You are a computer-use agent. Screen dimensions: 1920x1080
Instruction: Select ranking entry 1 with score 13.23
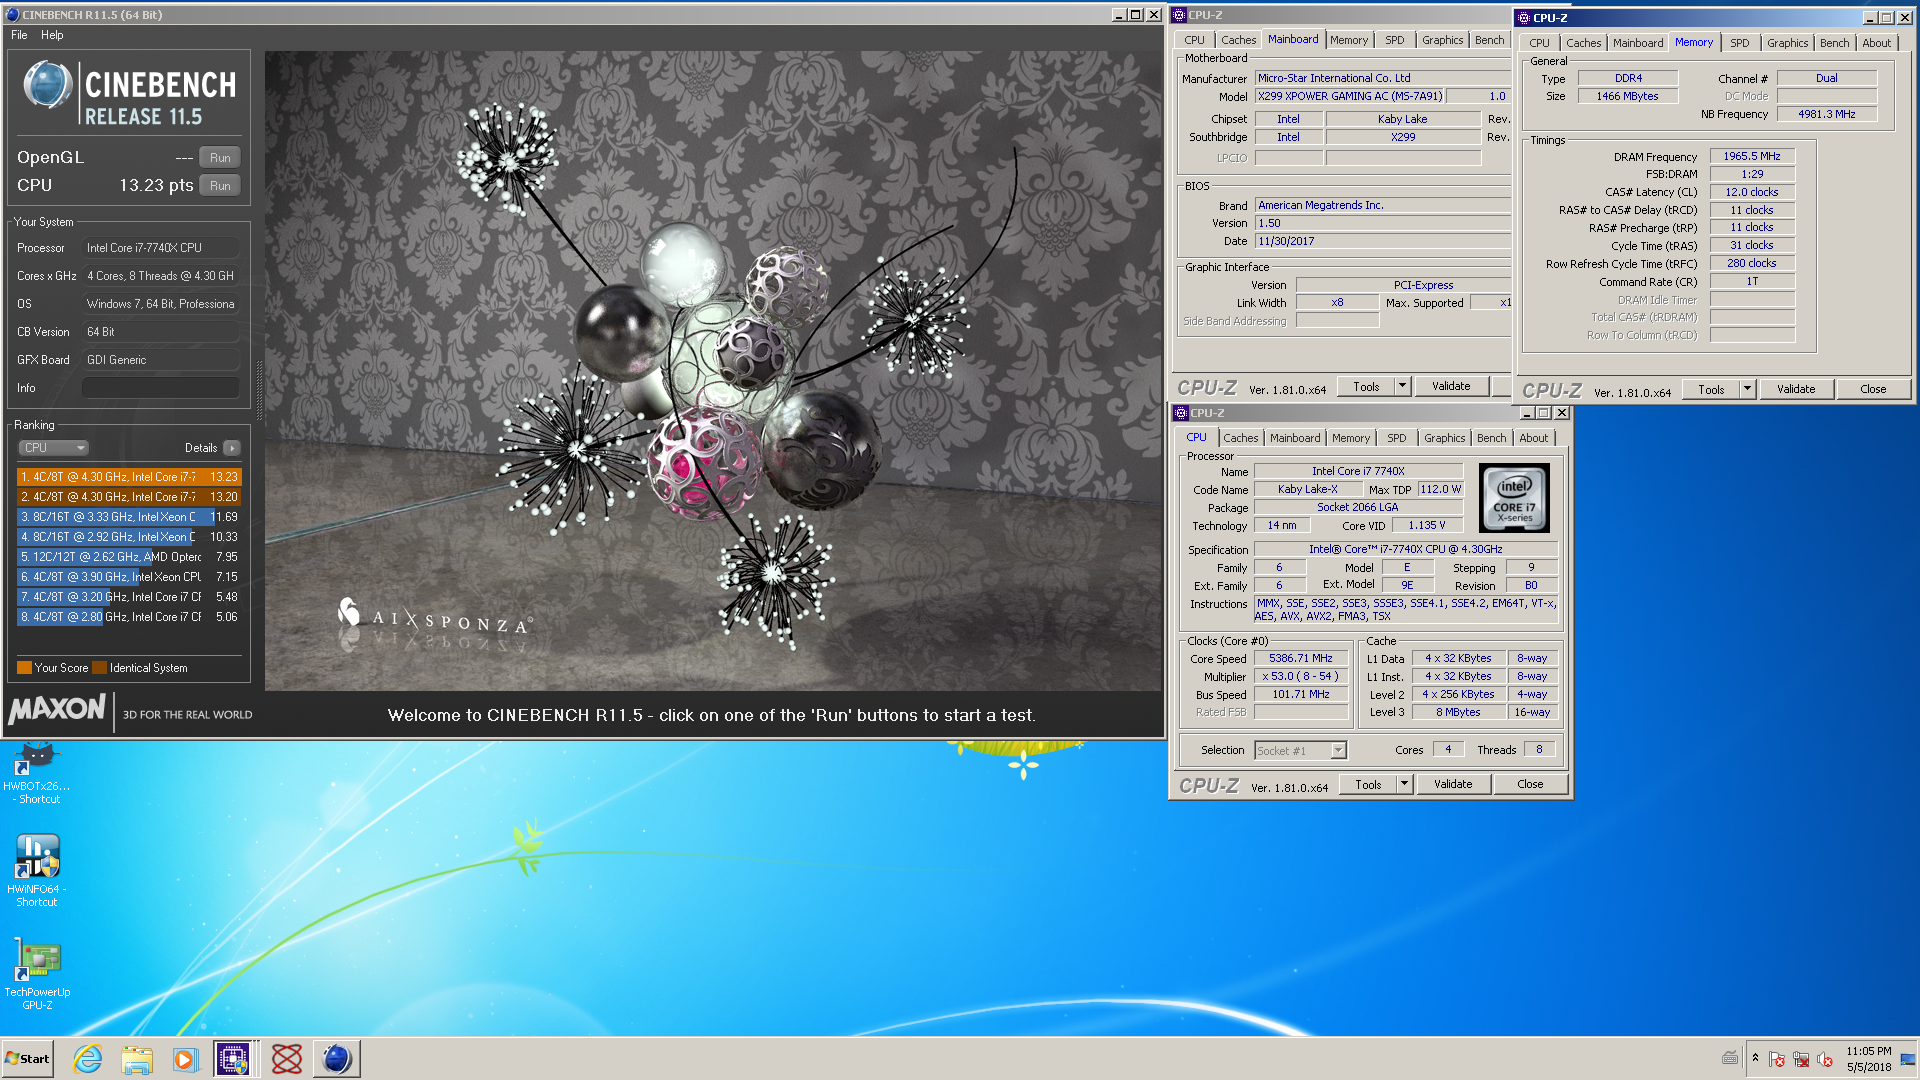coord(129,477)
